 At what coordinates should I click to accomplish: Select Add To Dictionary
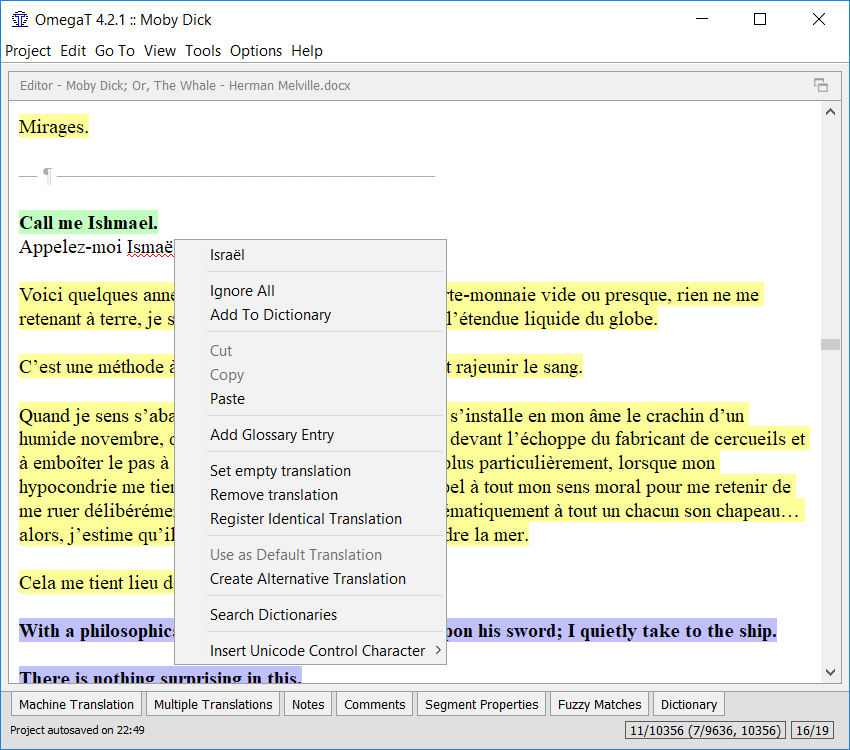pyautogui.click(x=310, y=315)
